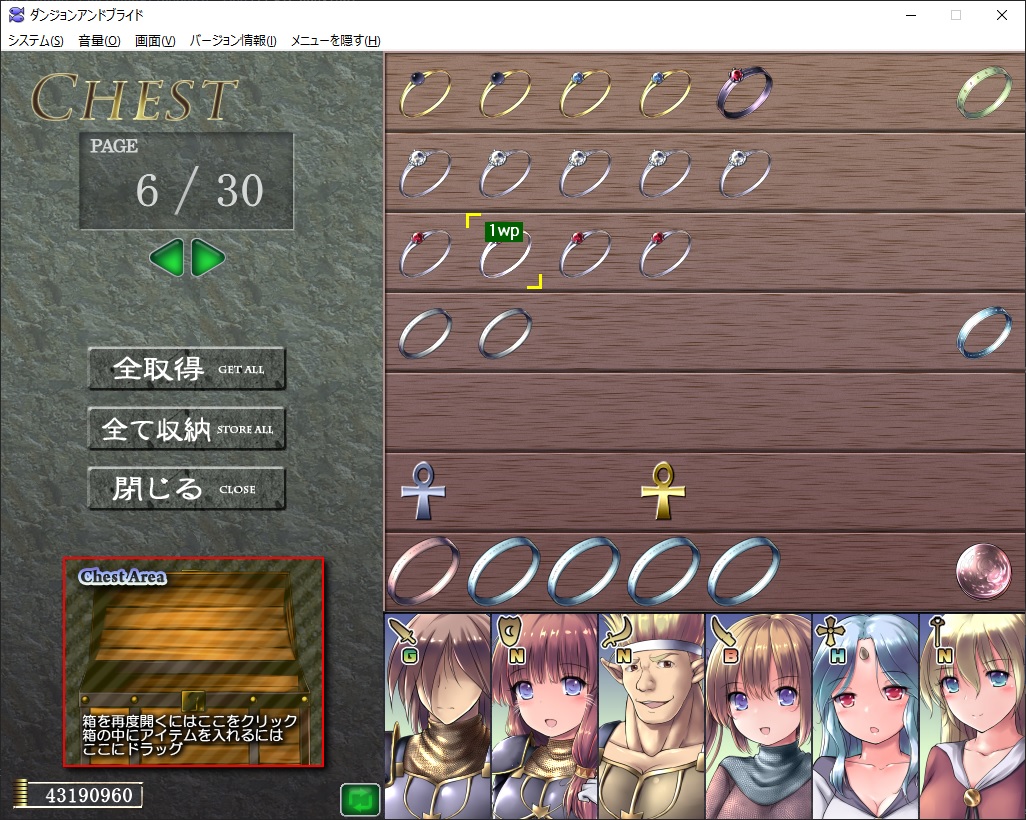Screen dimensions: 1026x820
Task: Select the first gold ring with dark gem
Action: click(x=425, y=94)
